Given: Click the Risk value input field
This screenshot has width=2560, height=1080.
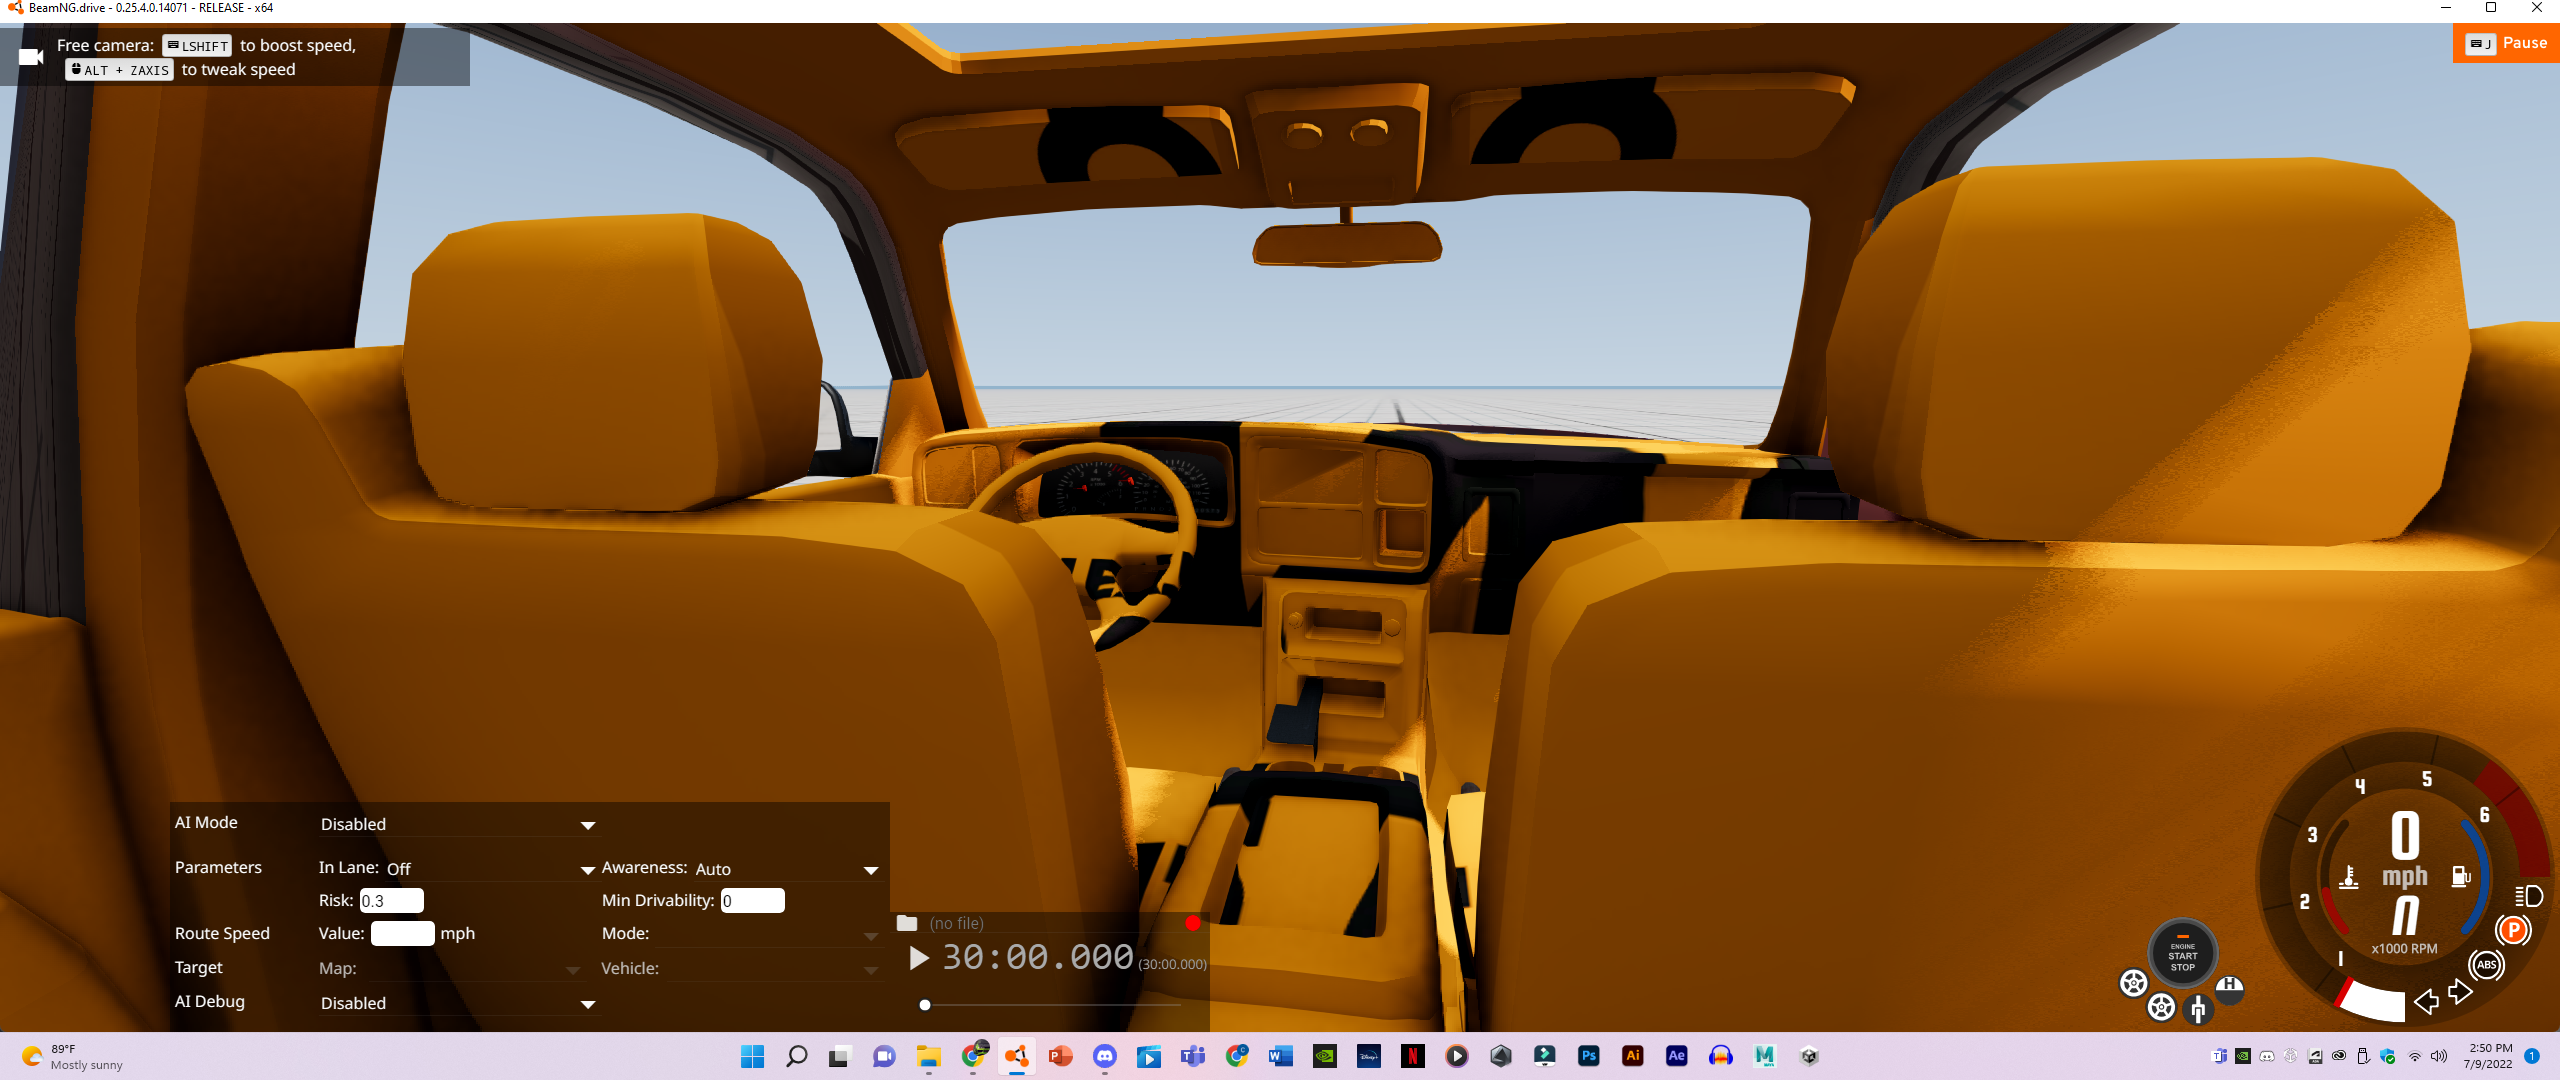Looking at the screenshot, I should (x=391, y=901).
